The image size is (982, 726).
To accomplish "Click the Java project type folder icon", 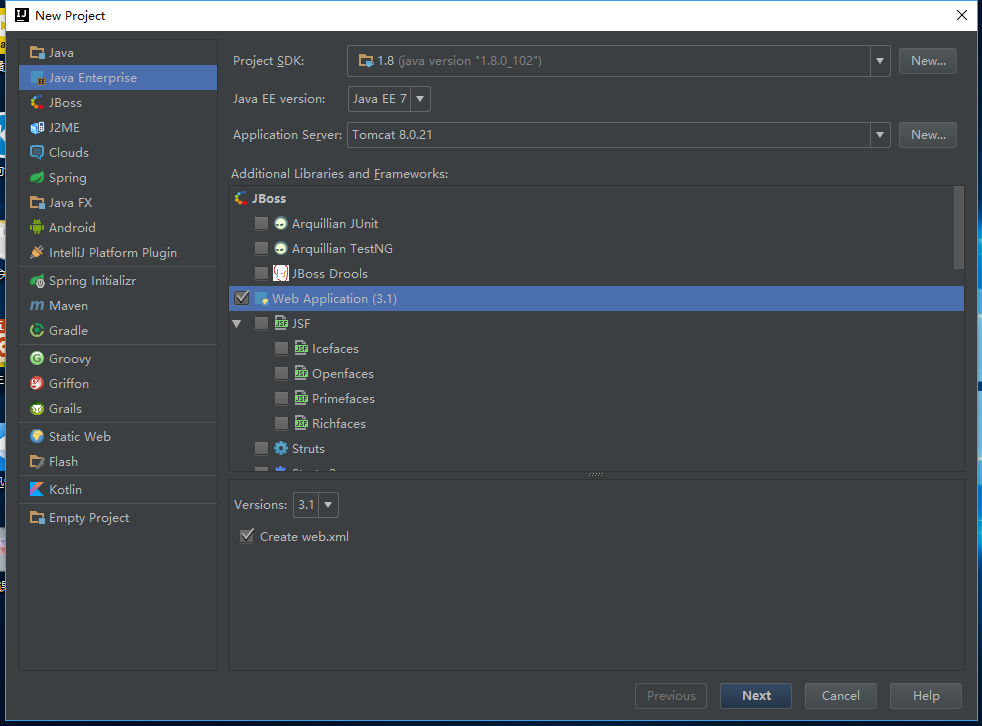I will 37,53.
